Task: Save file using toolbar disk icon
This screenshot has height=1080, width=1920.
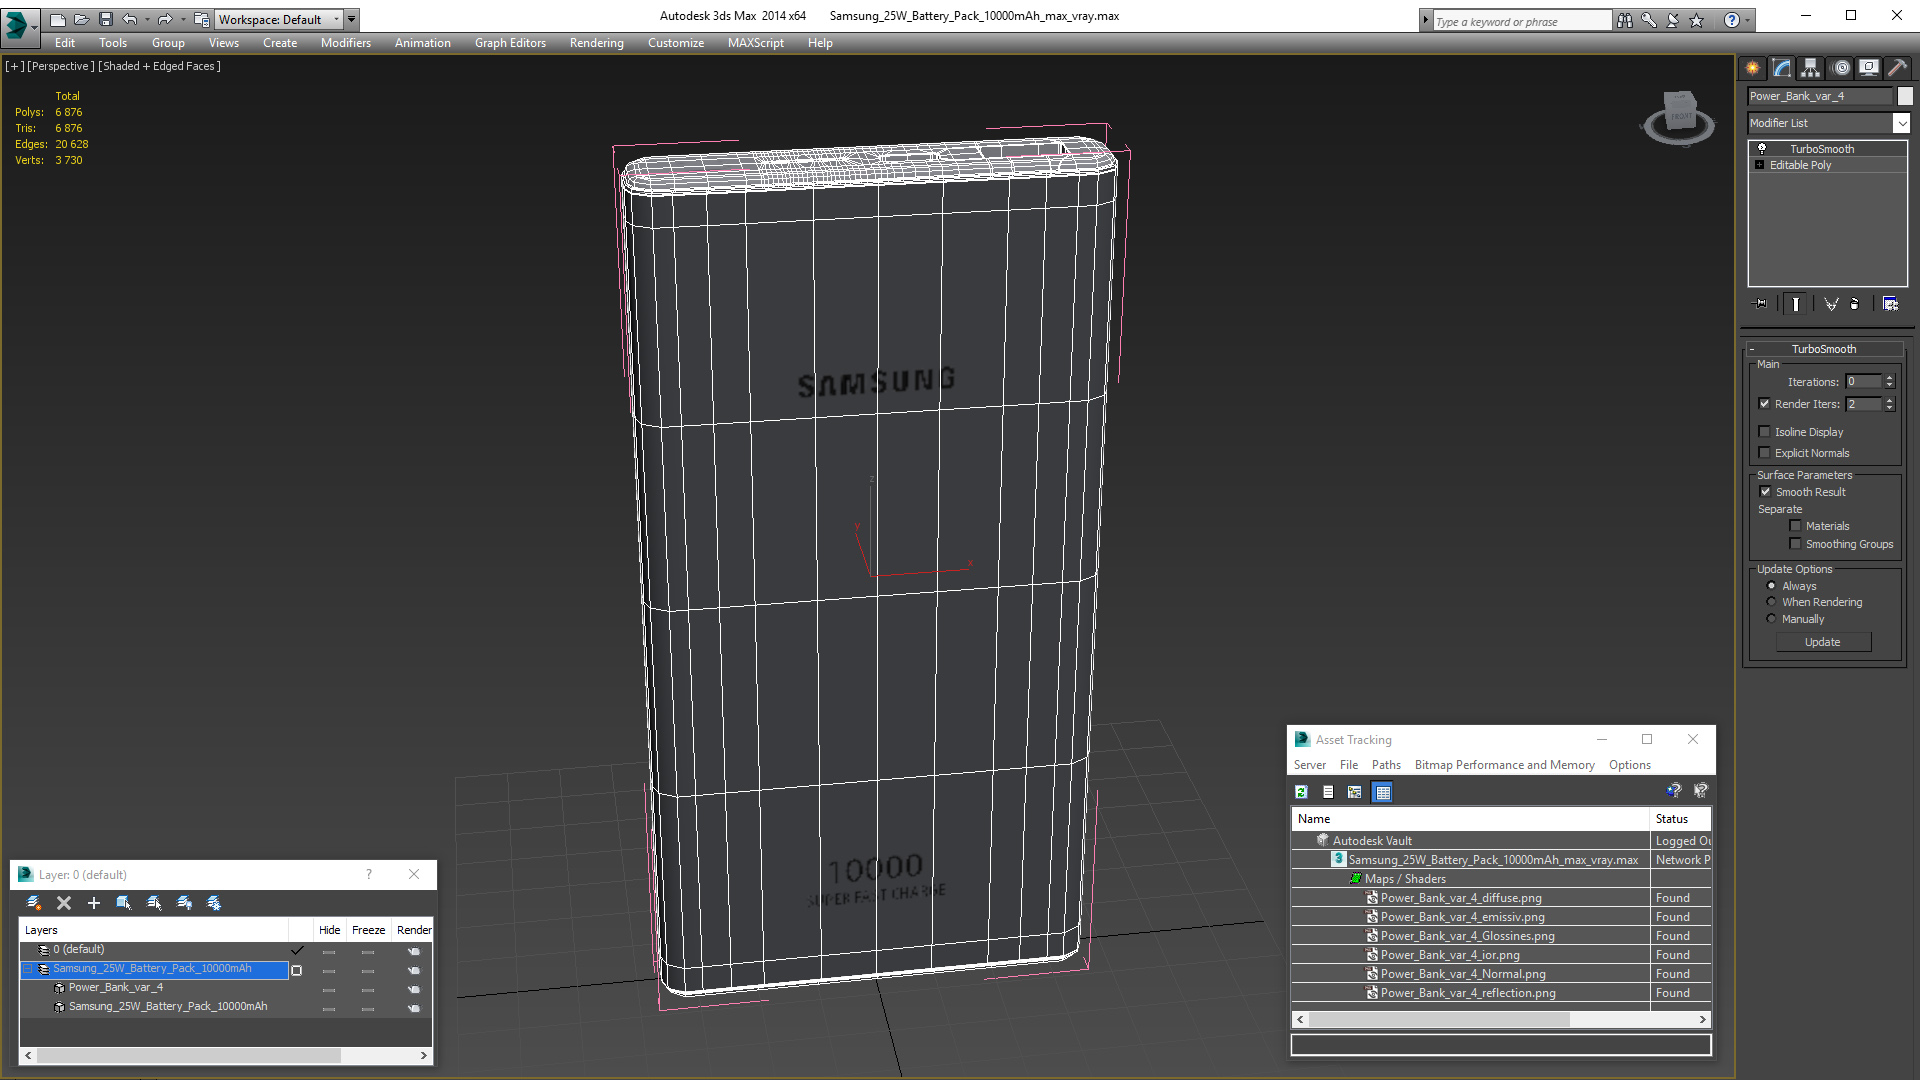Action: click(106, 19)
